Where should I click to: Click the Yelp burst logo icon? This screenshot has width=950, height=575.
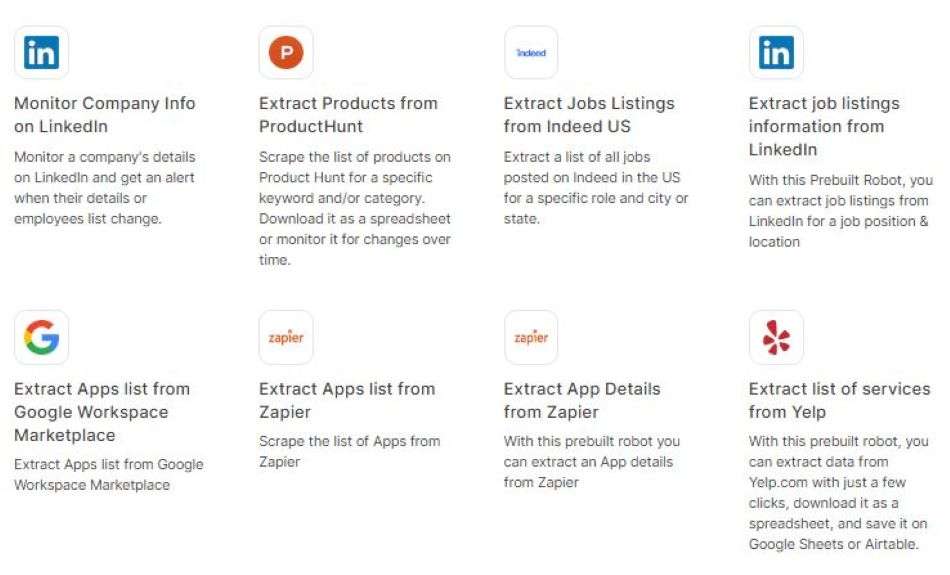[x=776, y=337]
